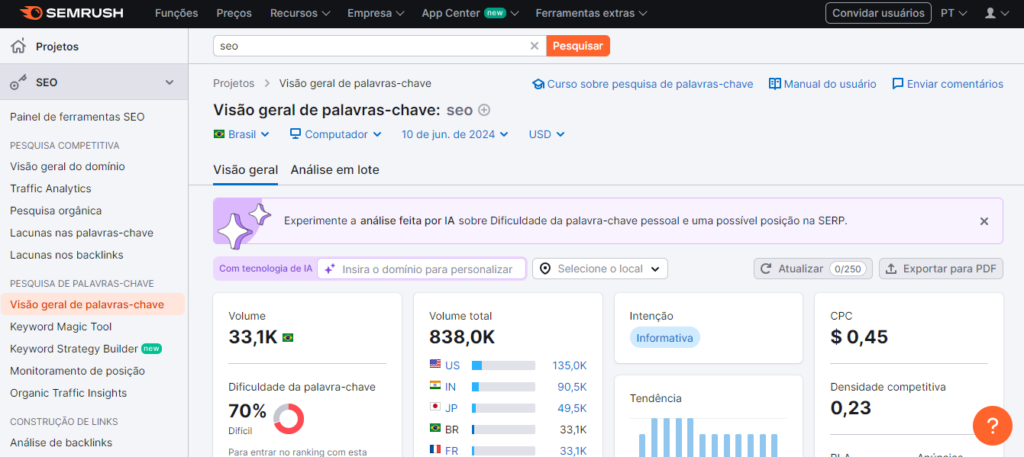The width and height of the screenshot is (1024, 457).
Task: Click Projetos breadcrumb link
Action: (234, 84)
